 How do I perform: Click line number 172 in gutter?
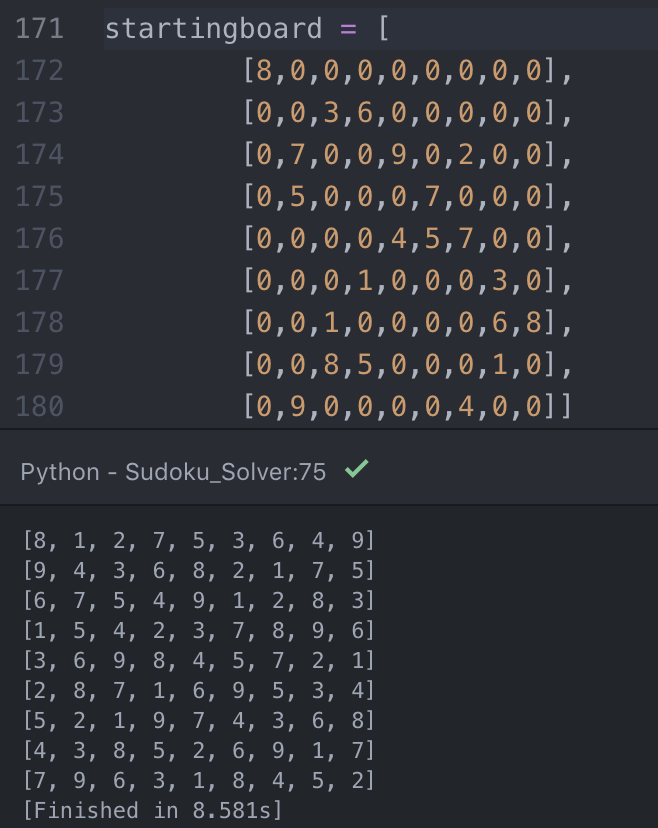click(x=40, y=70)
